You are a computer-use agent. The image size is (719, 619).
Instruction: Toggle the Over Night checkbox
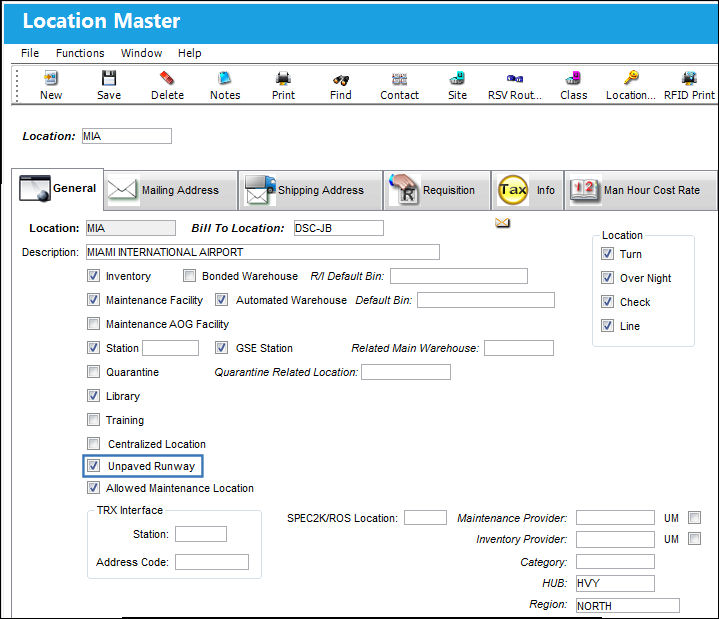[x=607, y=277]
